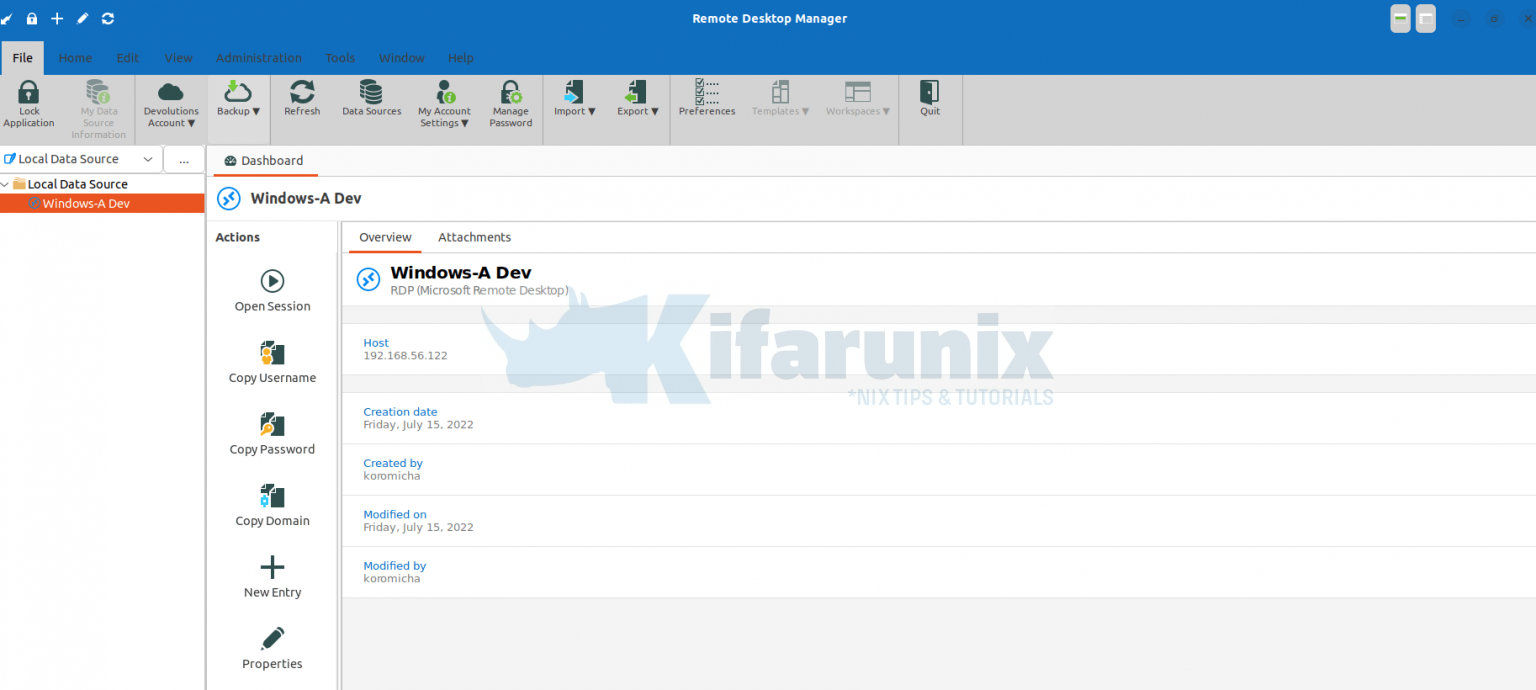The image size is (1536, 690).
Task: Select the Windows-A Dev tree entry
Action: coord(87,203)
